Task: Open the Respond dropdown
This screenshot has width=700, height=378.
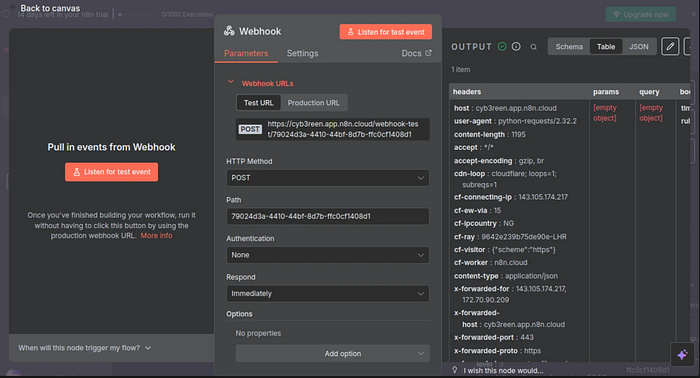Action: [328, 293]
